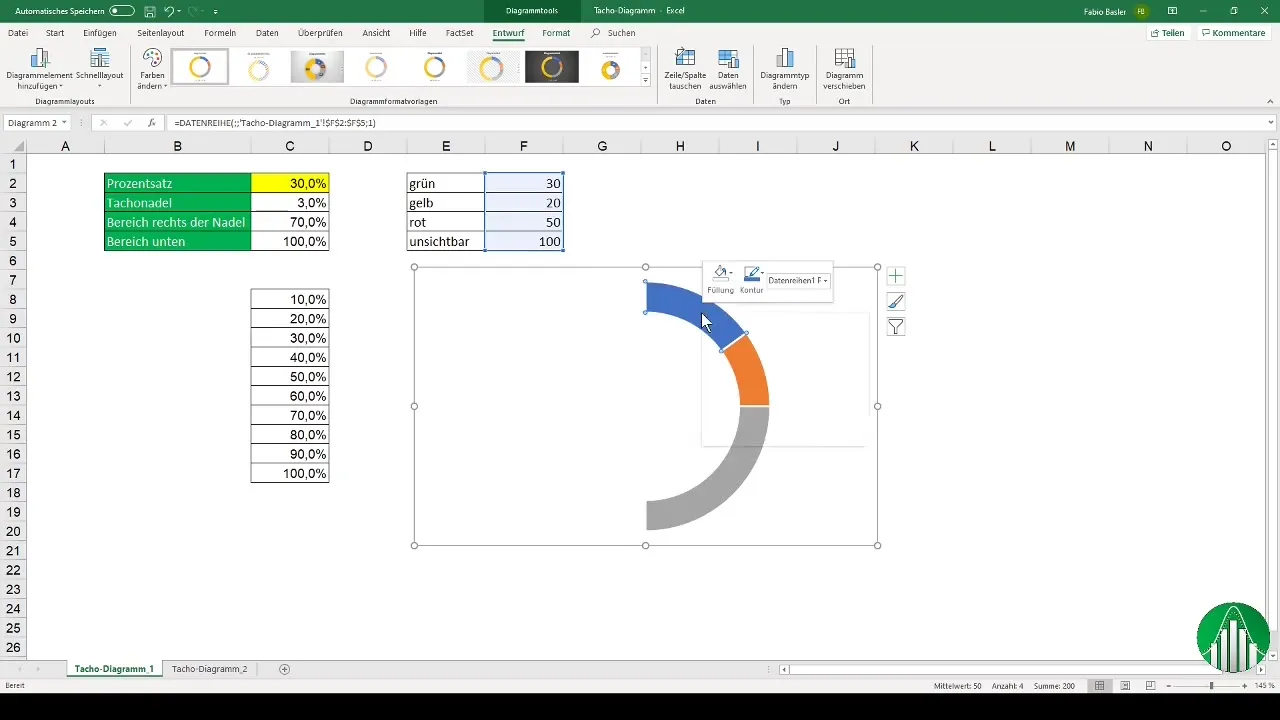Switch to the Einfügen ribbon tab
The height and width of the screenshot is (720, 1280).
point(100,33)
